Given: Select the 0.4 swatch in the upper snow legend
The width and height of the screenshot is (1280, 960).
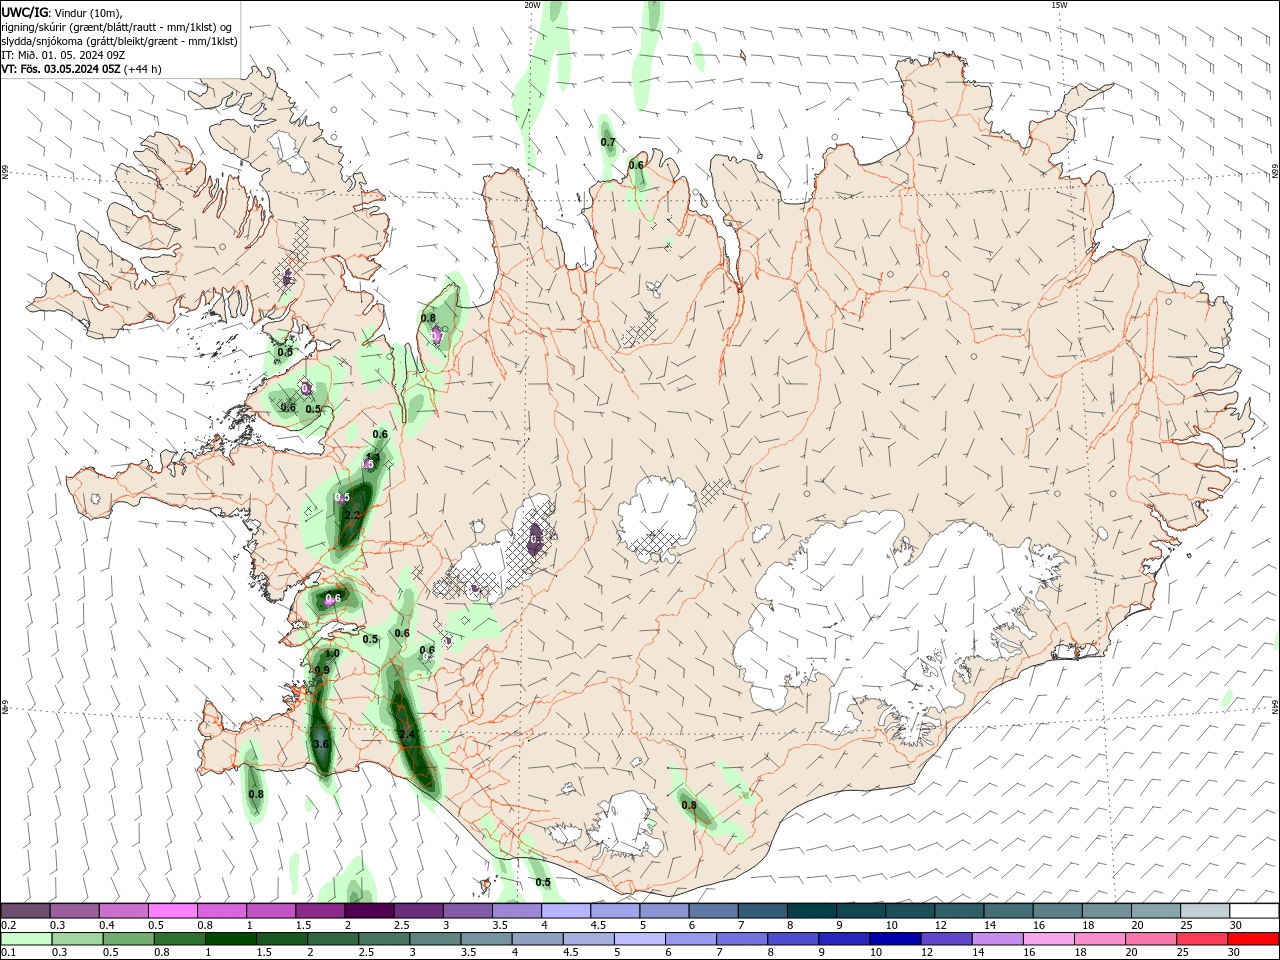Looking at the screenshot, I should click(124, 911).
